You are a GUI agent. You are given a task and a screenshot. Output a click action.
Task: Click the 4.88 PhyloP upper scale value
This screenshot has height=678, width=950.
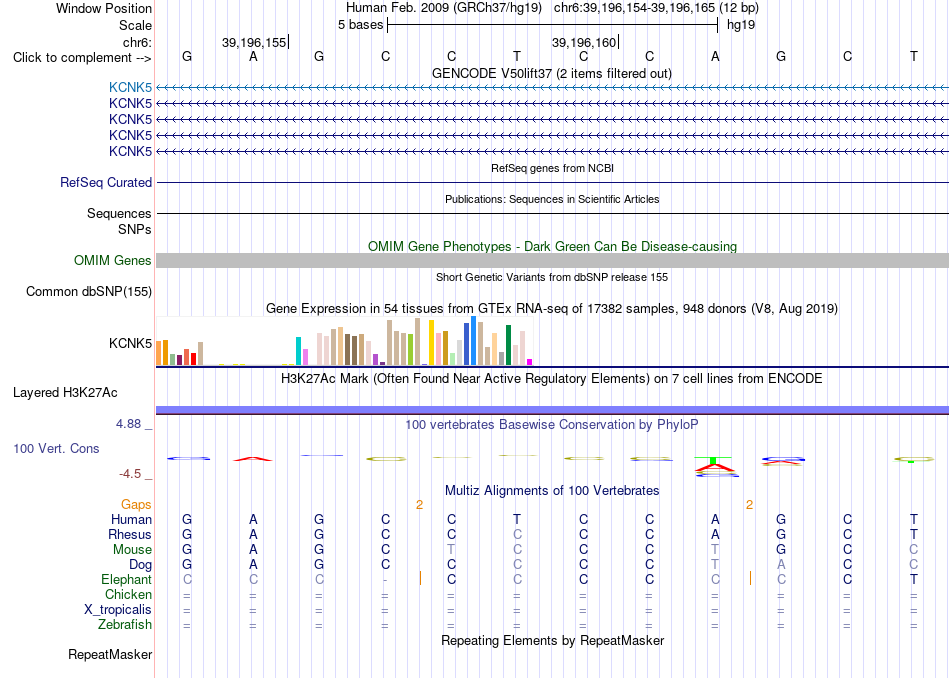tap(129, 424)
